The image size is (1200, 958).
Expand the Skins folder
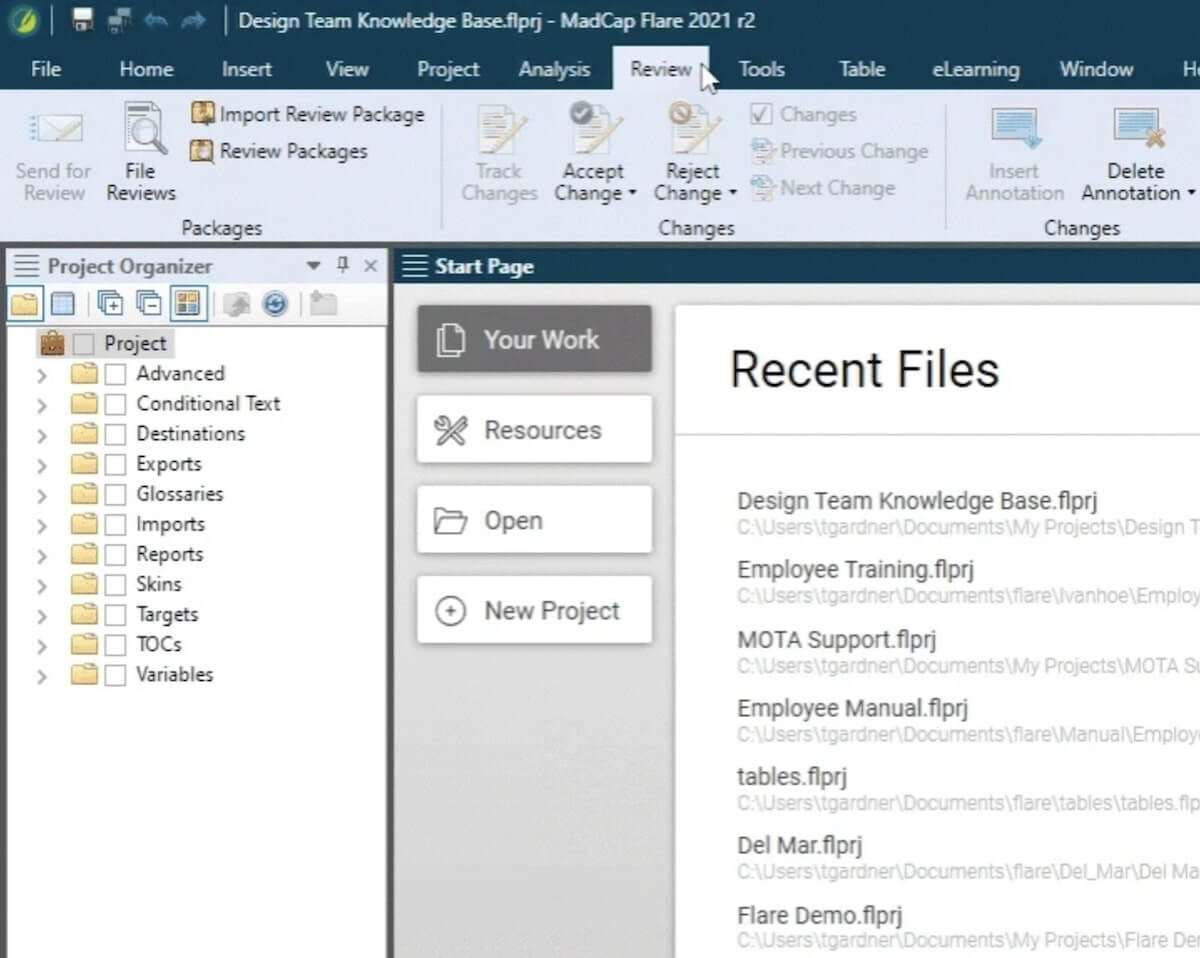point(42,586)
